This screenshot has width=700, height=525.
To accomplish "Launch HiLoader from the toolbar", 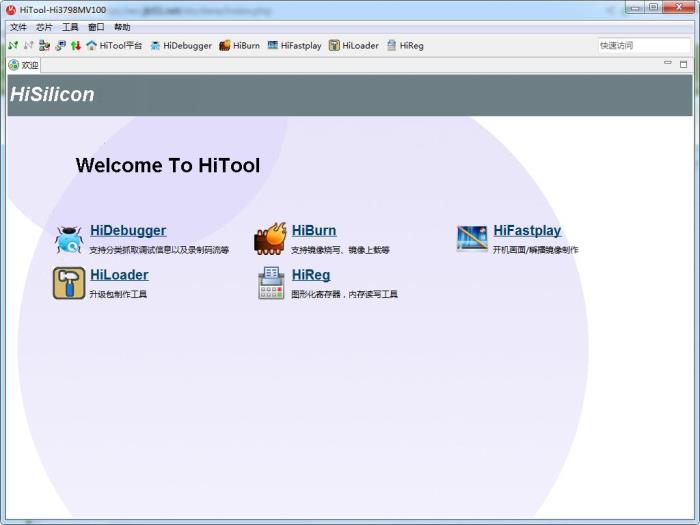I will click(354, 45).
